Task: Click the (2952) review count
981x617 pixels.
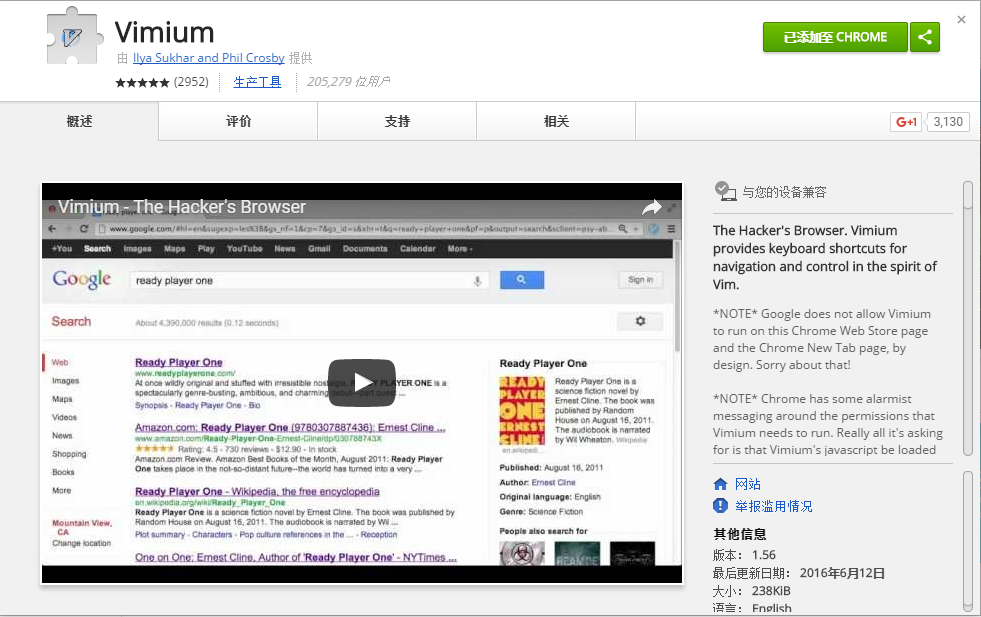Action: point(191,82)
